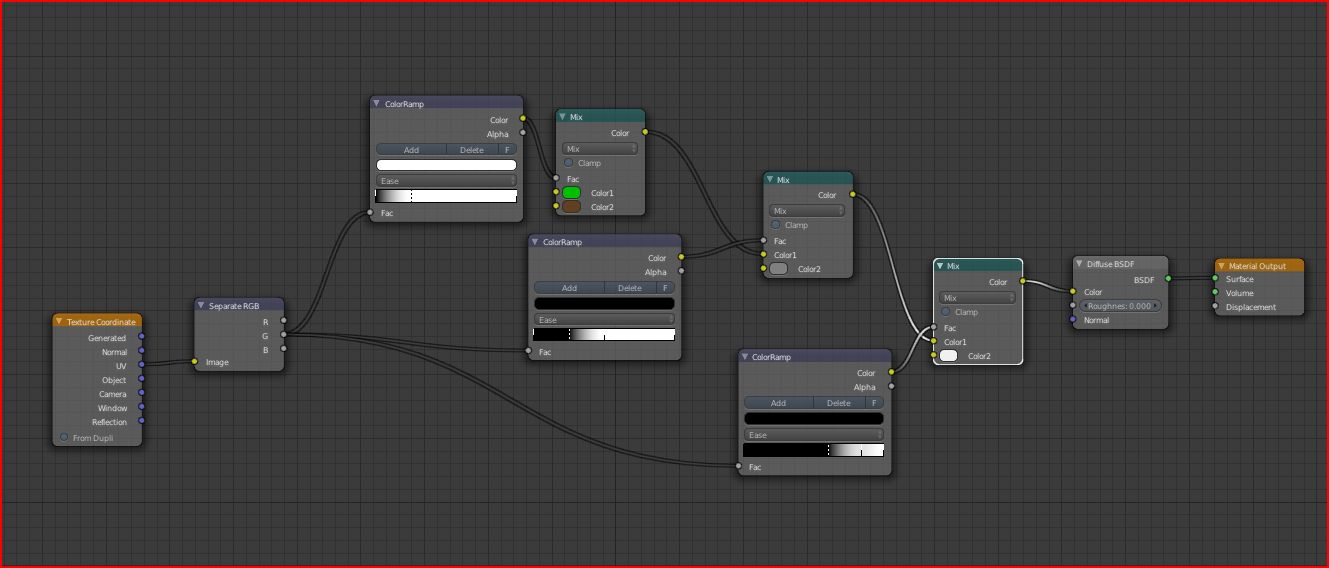1329x568 pixels.
Task: Open blend type dropdown on selected Mix node
Action: pyautogui.click(x=977, y=298)
